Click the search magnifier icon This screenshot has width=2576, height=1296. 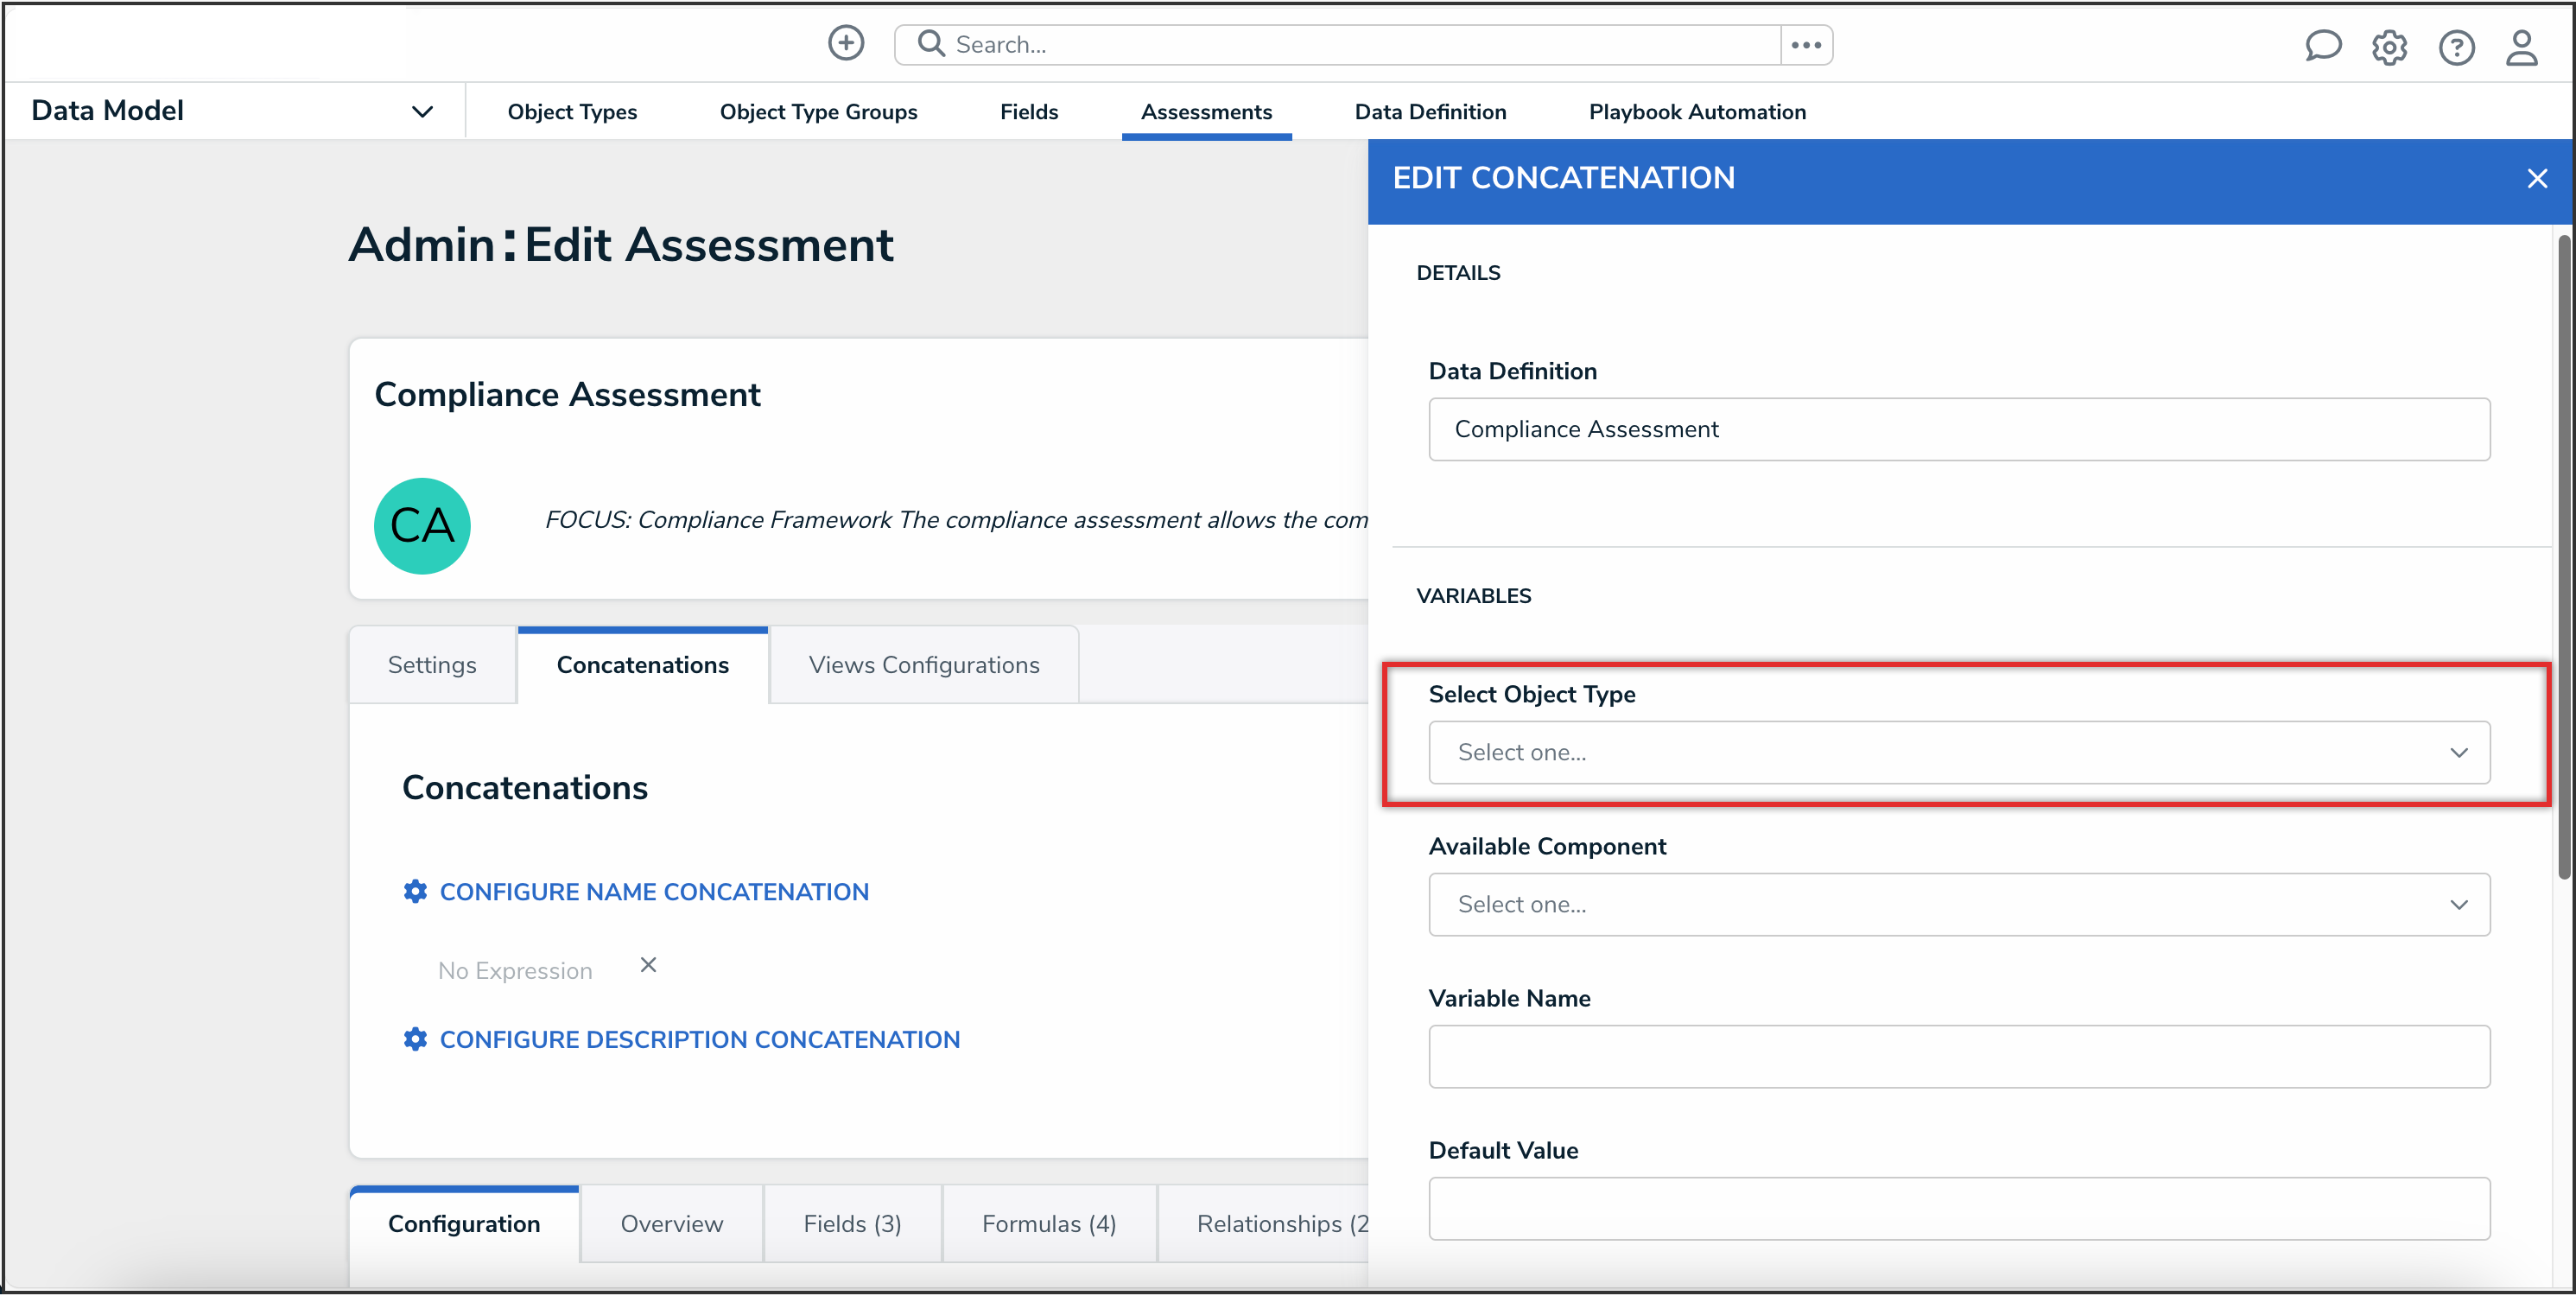[x=931, y=43]
